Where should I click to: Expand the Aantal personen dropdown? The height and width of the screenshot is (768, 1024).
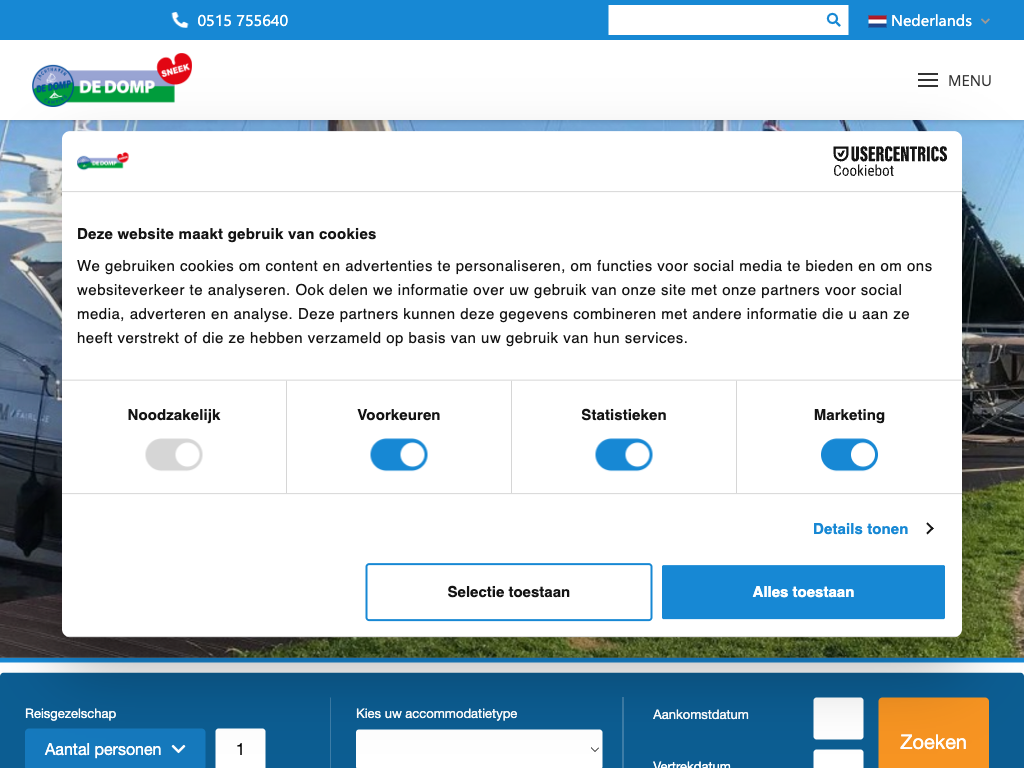[115, 749]
